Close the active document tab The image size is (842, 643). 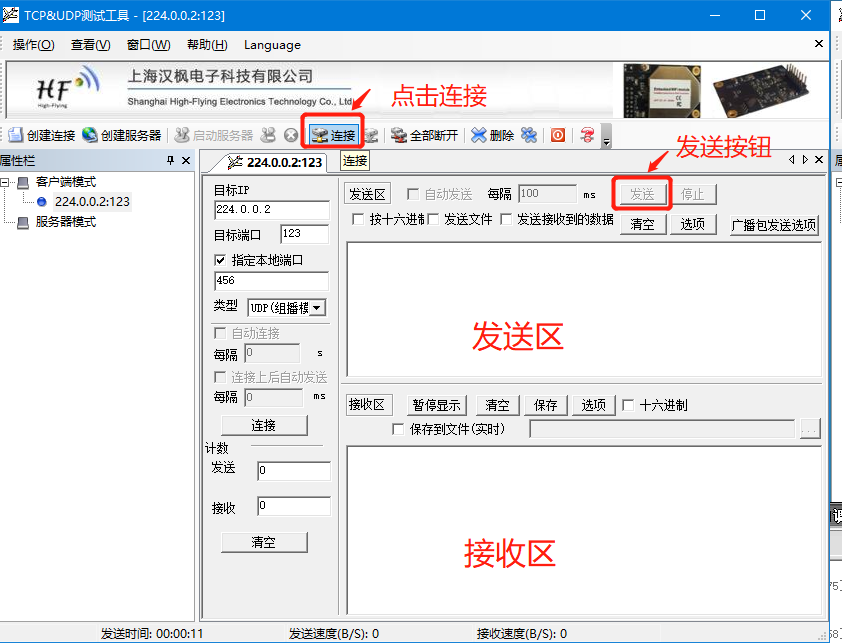coord(818,160)
